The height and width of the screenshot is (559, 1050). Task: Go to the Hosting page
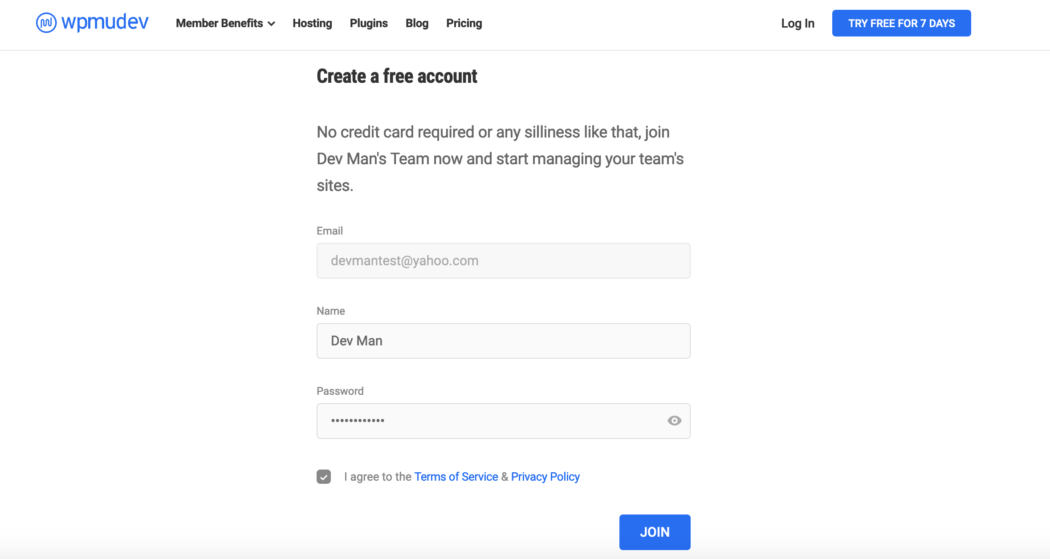(x=312, y=23)
